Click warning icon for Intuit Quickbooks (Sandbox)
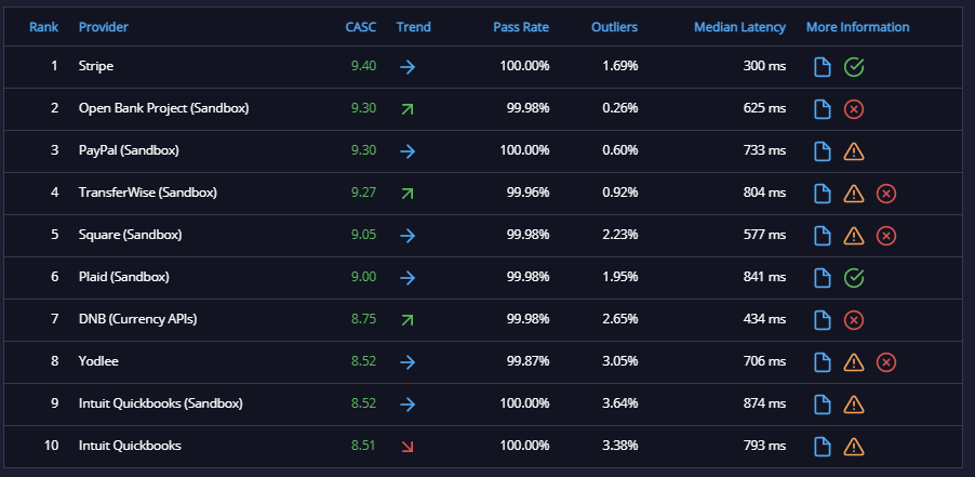This screenshot has height=477, width=977. (854, 404)
